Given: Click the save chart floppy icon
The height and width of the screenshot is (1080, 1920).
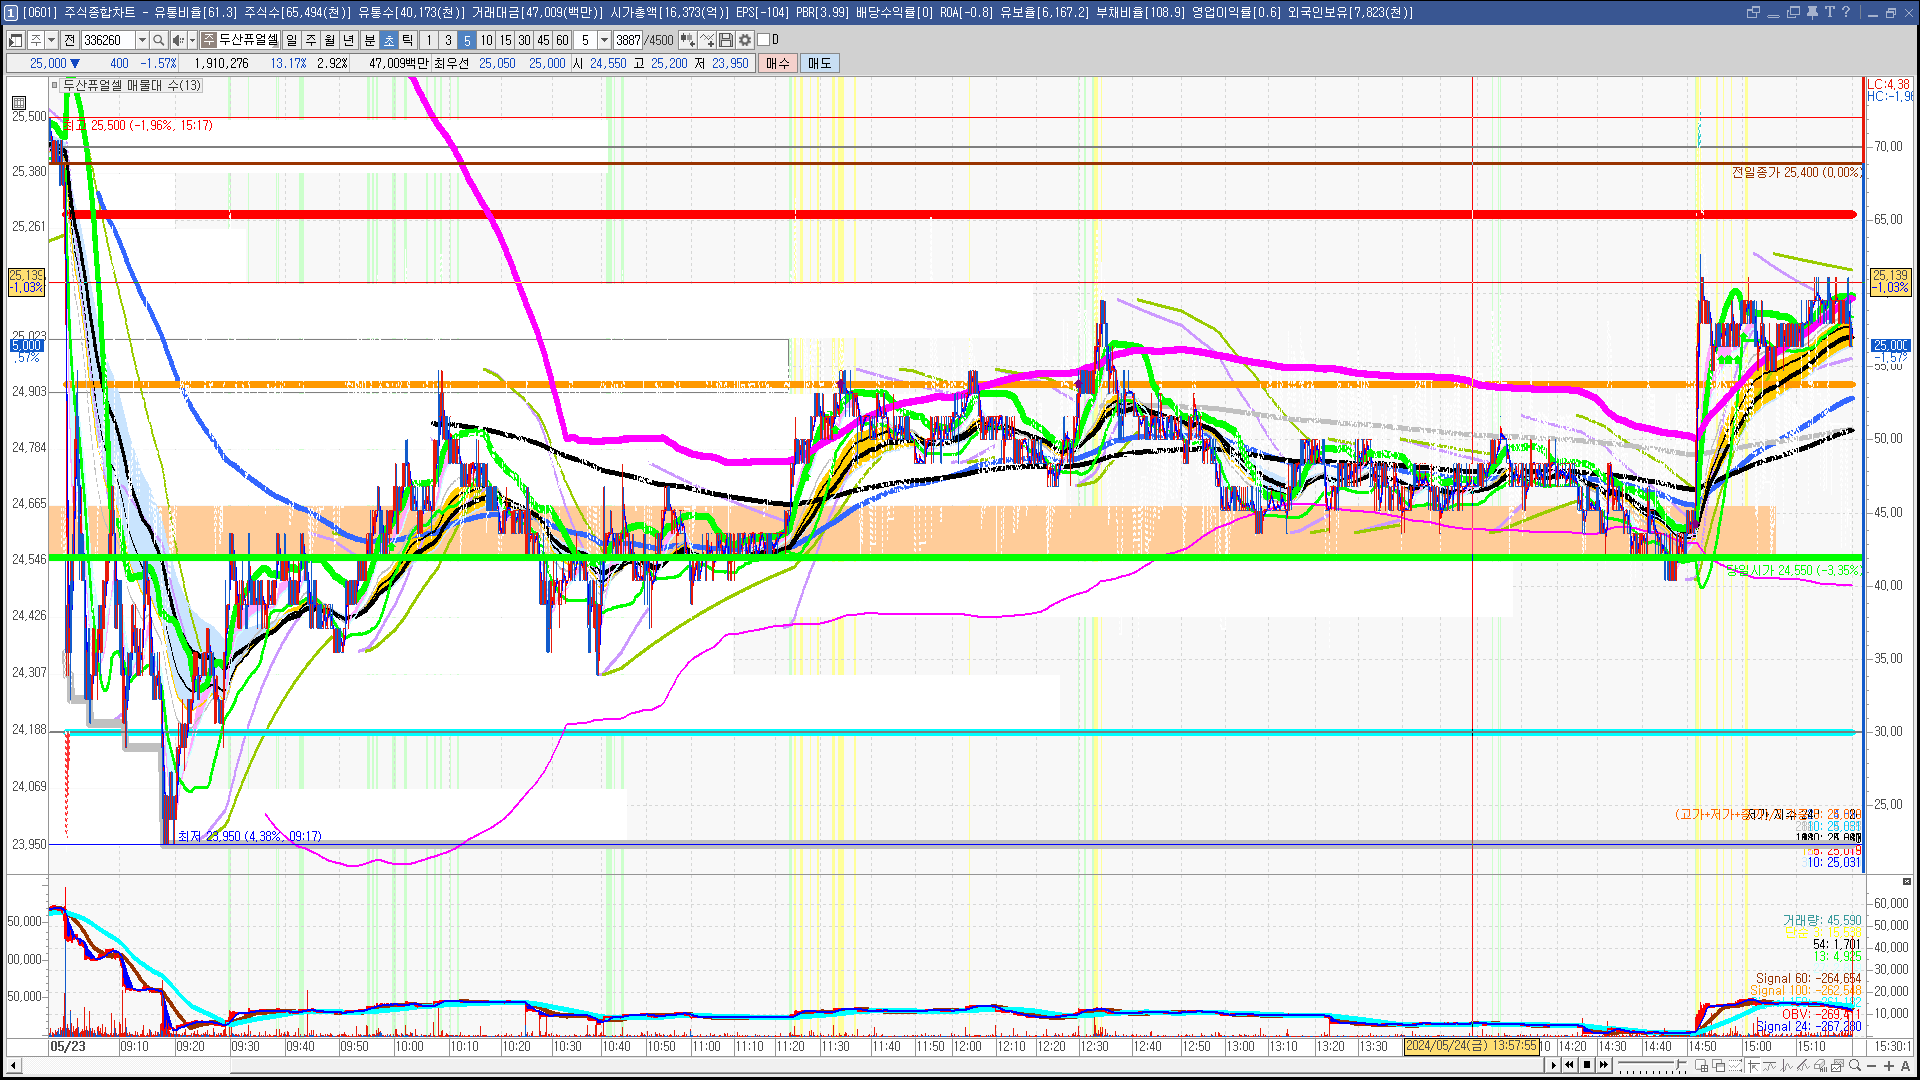Looking at the screenshot, I should 726,40.
